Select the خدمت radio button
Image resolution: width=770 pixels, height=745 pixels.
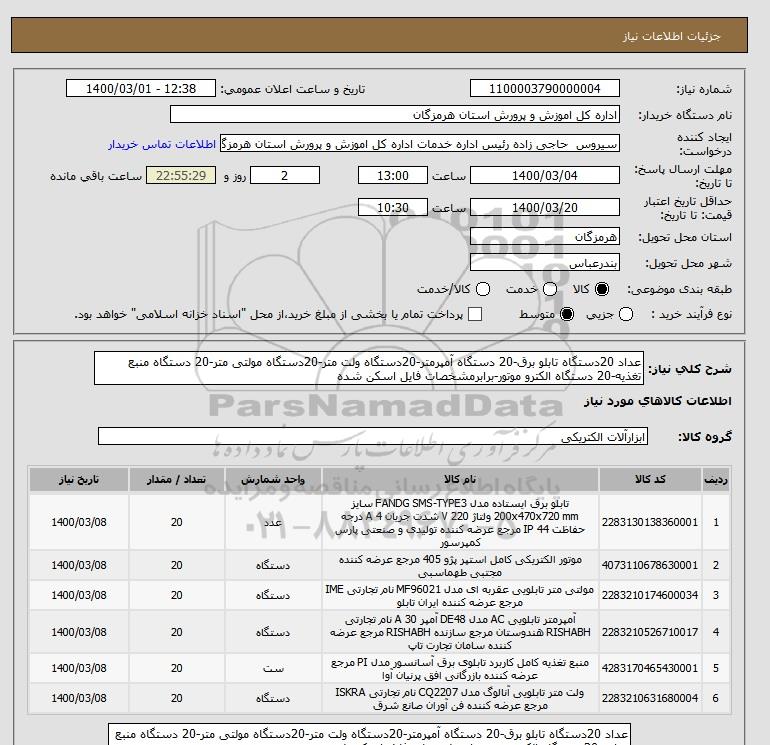(x=550, y=289)
